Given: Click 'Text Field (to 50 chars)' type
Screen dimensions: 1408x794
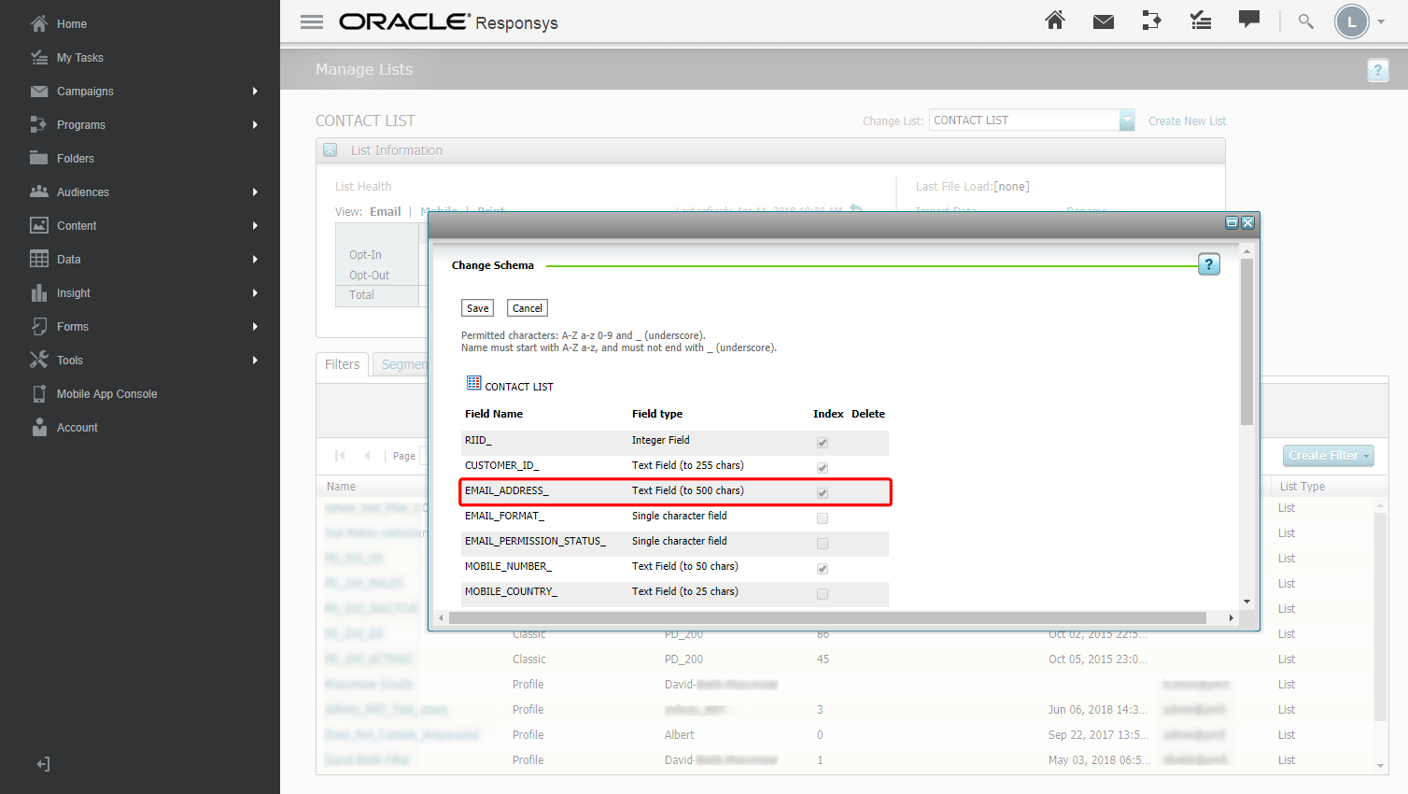Looking at the screenshot, I should coord(685,566).
